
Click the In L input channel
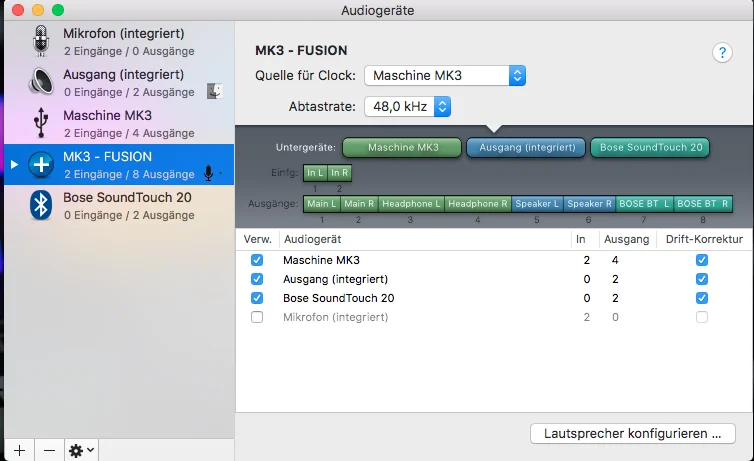(x=315, y=173)
